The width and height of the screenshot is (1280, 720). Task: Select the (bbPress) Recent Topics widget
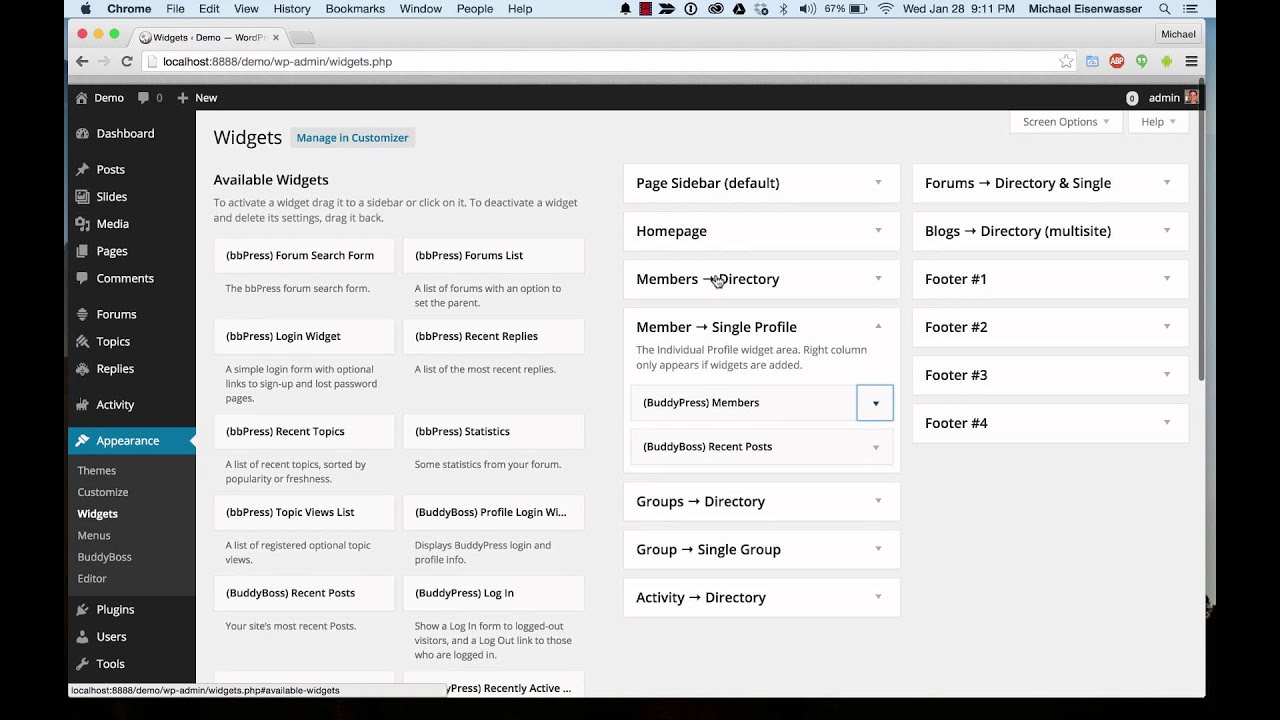tap(304, 431)
